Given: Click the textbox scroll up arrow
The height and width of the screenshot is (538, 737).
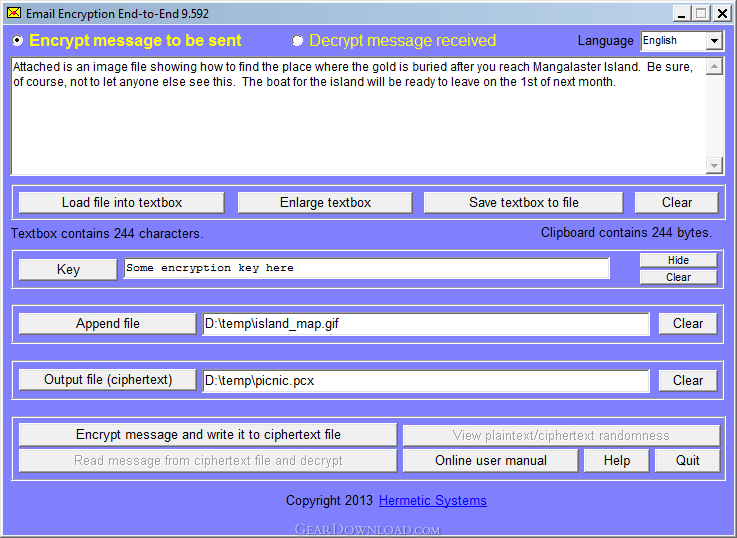Looking at the screenshot, I should coord(714,66).
